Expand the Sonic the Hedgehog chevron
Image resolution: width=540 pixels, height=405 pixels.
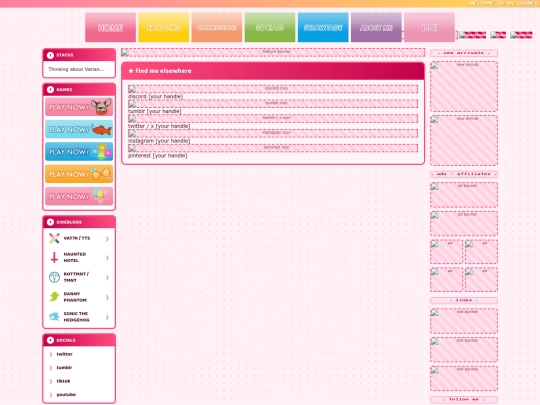coord(107,317)
